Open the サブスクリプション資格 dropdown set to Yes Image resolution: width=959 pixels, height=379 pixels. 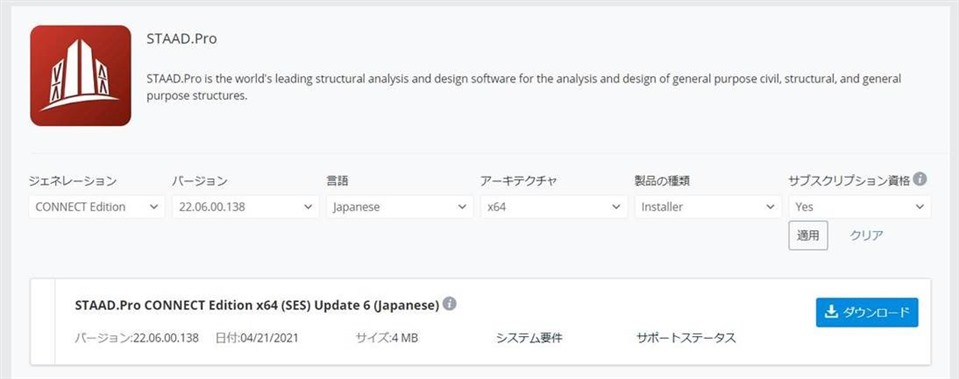(860, 207)
